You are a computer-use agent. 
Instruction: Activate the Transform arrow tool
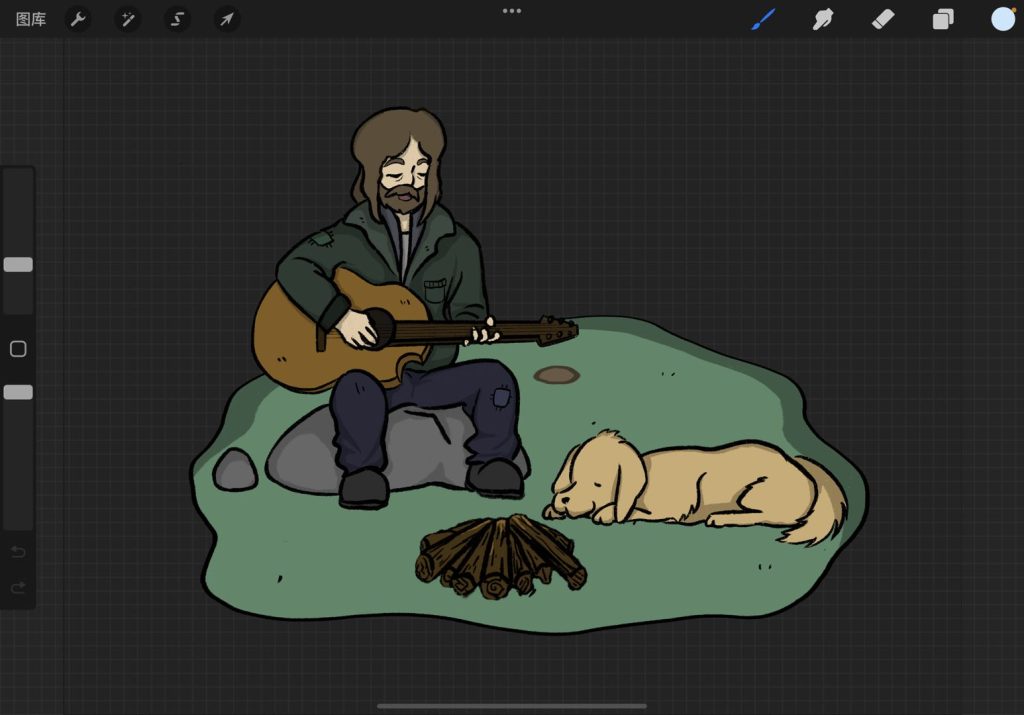[x=227, y=19]
